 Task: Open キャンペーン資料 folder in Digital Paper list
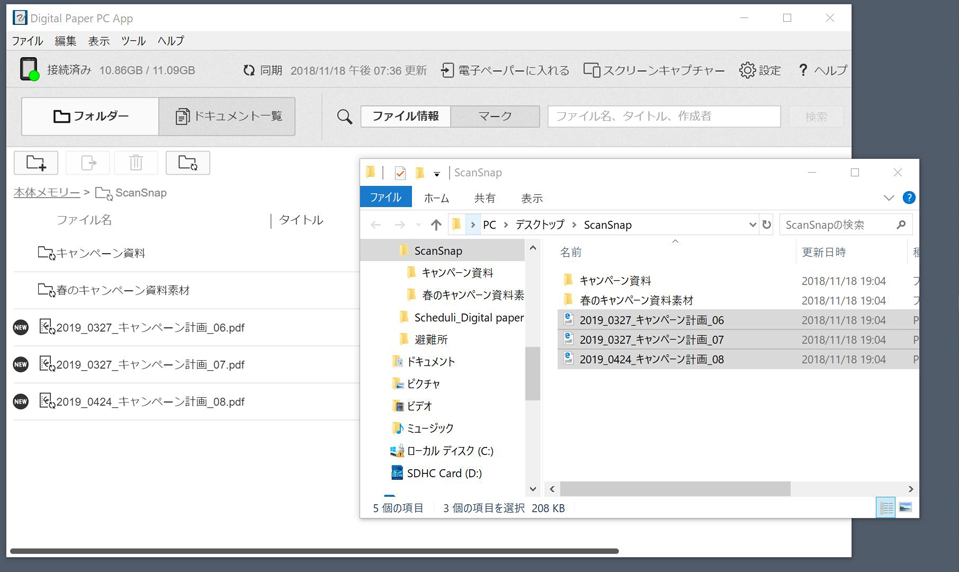coord(185,253)
